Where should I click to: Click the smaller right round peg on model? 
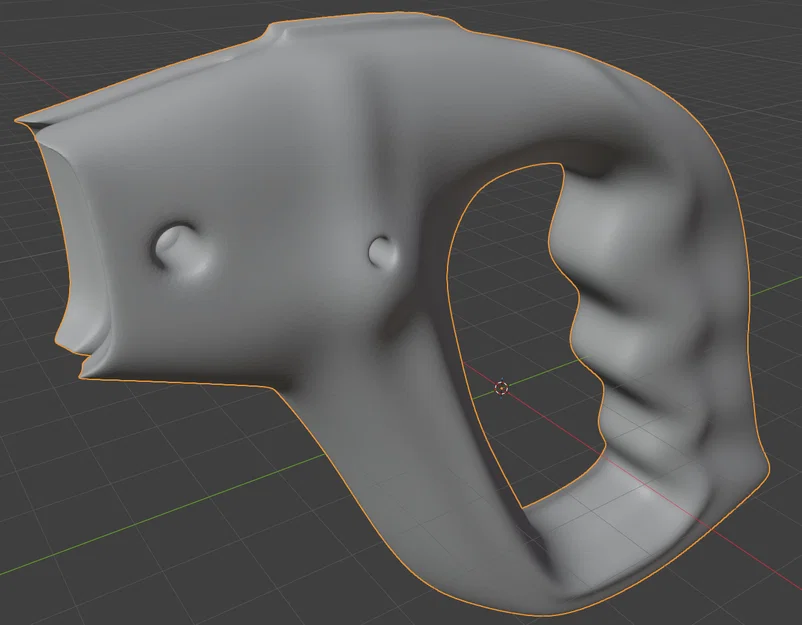[382, 251]
